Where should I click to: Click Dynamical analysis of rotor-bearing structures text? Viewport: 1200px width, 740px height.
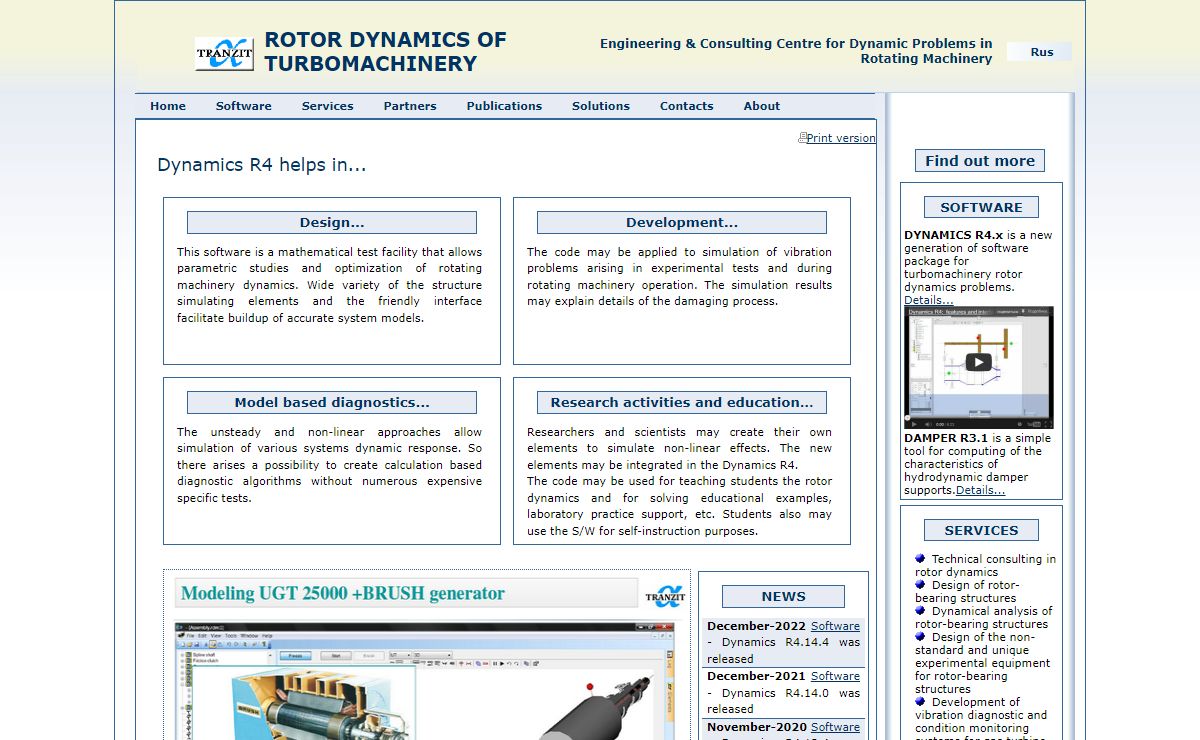pyautogui.click(x=984, y=618)
